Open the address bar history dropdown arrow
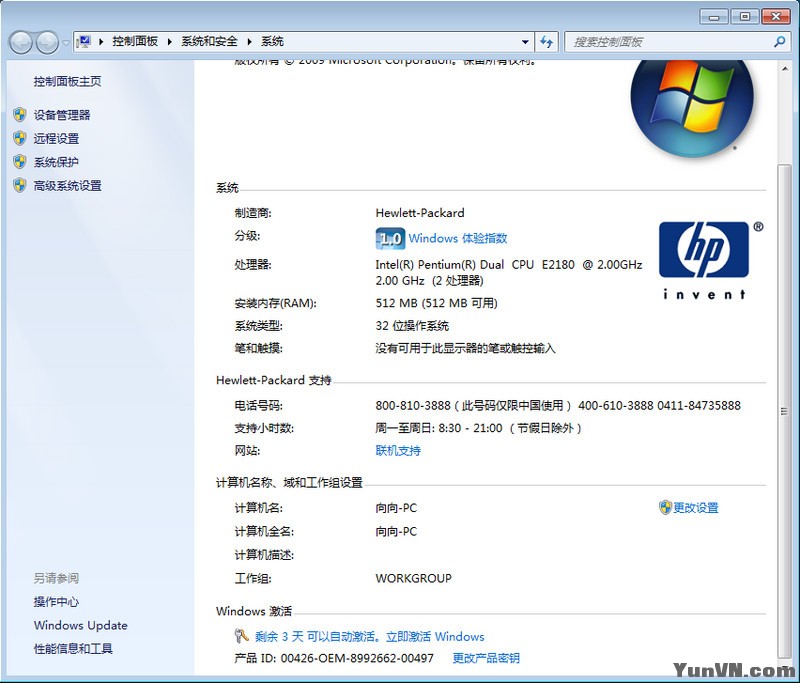 tap(525, 42)
